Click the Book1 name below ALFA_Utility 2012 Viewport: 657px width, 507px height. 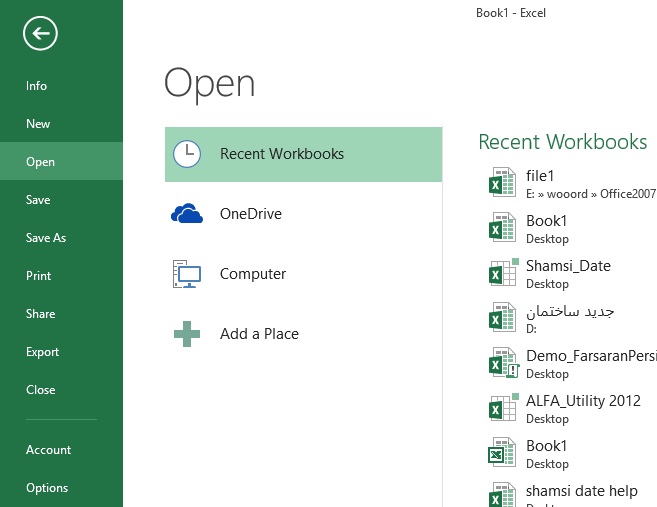tap(546, 446)
